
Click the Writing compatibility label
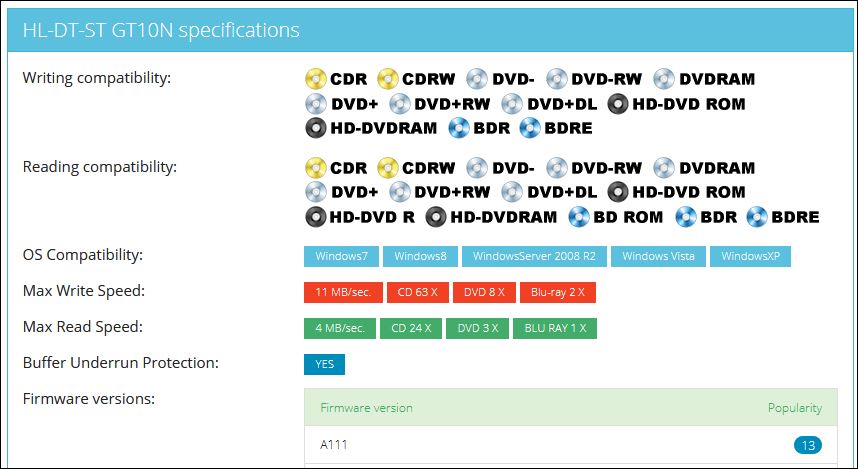click(96, 78)
